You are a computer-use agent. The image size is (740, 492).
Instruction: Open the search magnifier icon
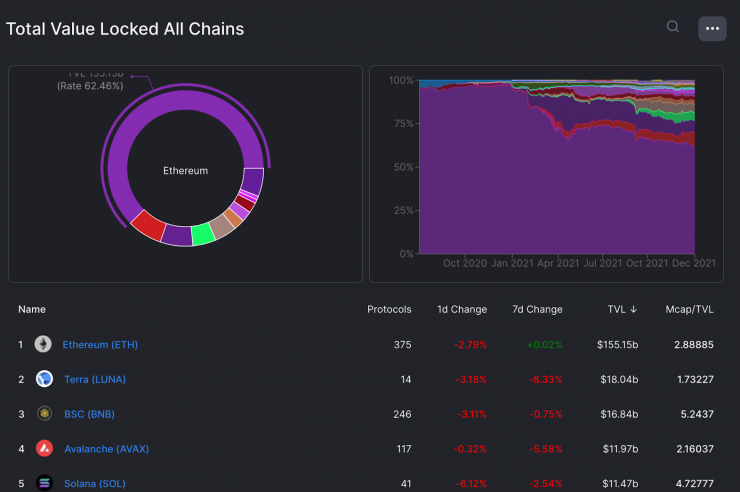click(673, 26)
